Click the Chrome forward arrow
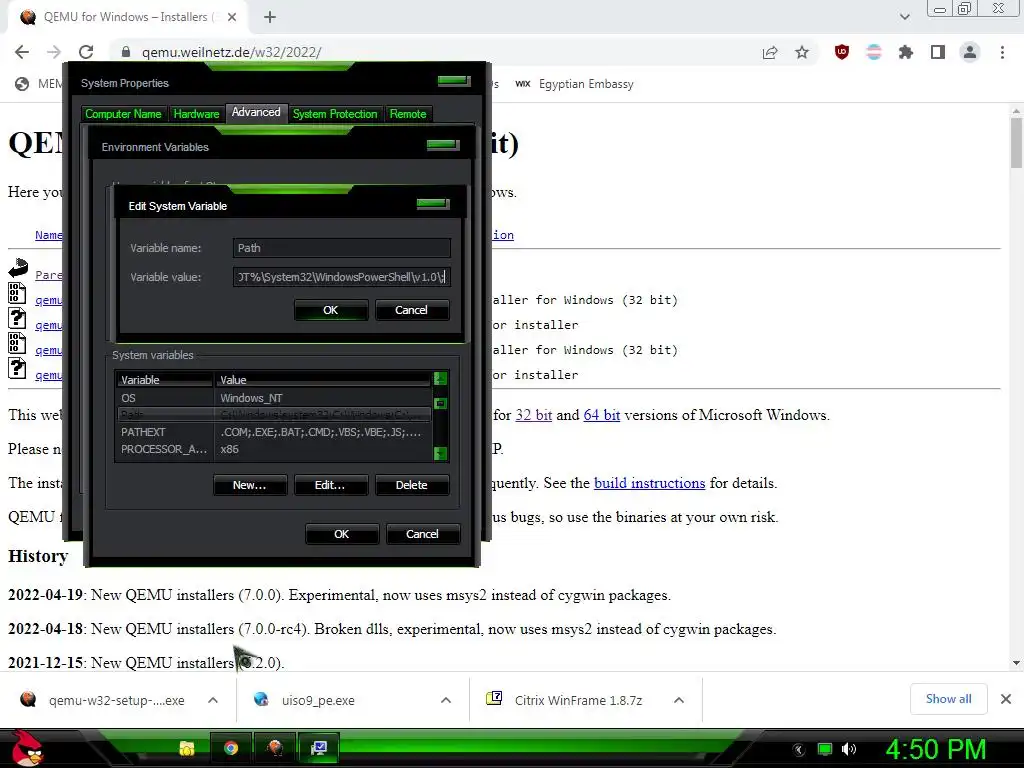The width and height of the screenshot is (1024, 768). point(54,52)
